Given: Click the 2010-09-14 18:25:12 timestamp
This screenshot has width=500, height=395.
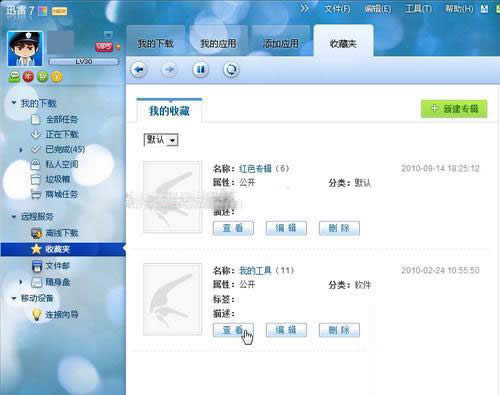Looking at the screenshot, I should click(440, 168).
